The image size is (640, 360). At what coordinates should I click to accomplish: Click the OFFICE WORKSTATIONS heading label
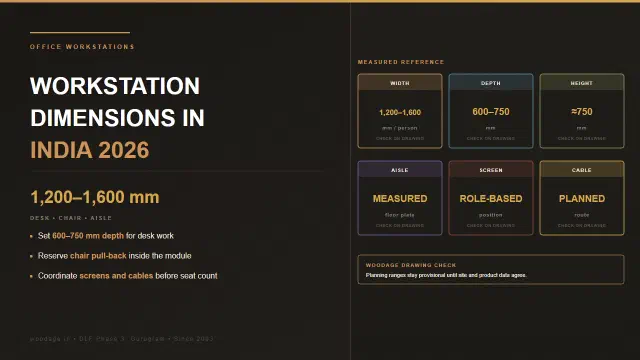pyautogui.click(x=82, y=47)
